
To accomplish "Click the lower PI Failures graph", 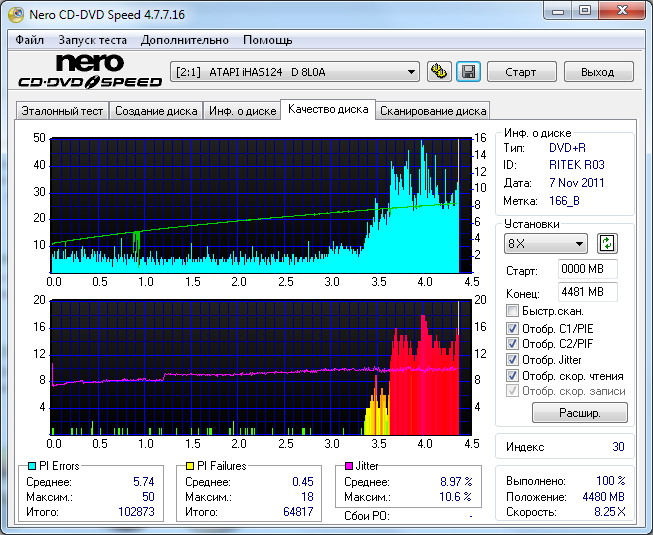I will point(261,367).
